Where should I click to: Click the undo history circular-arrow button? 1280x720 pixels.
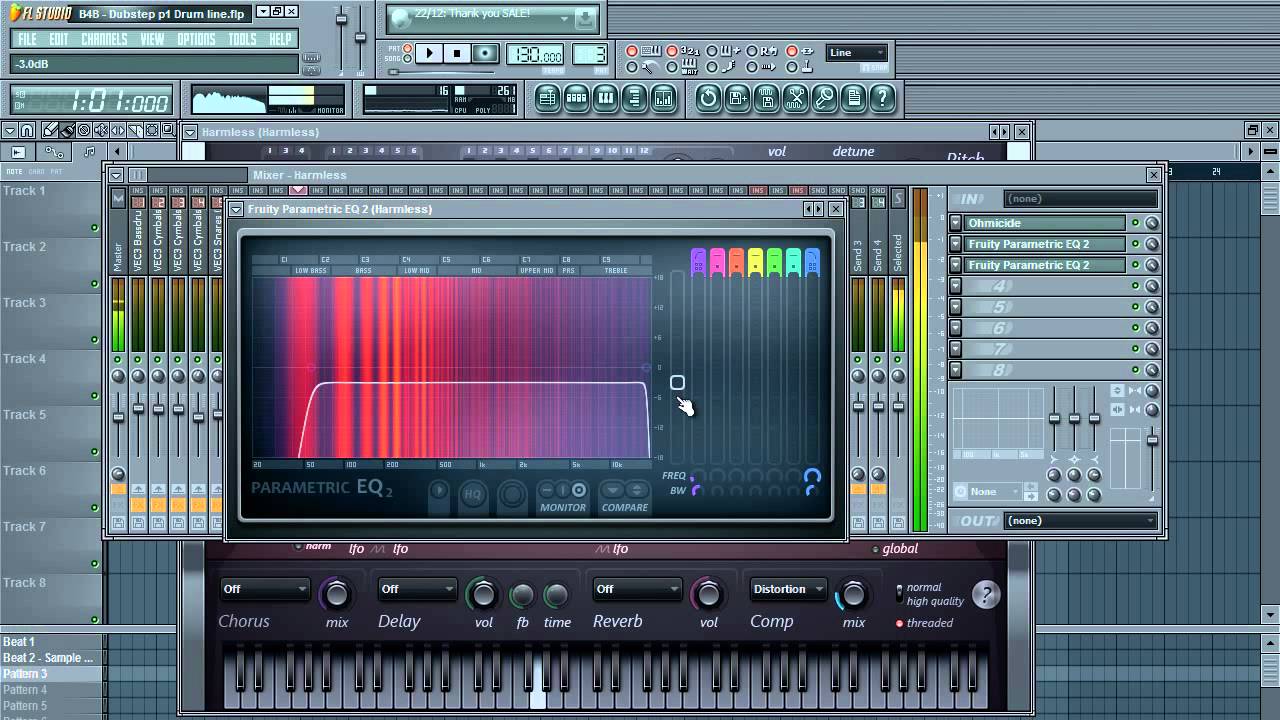708,98
